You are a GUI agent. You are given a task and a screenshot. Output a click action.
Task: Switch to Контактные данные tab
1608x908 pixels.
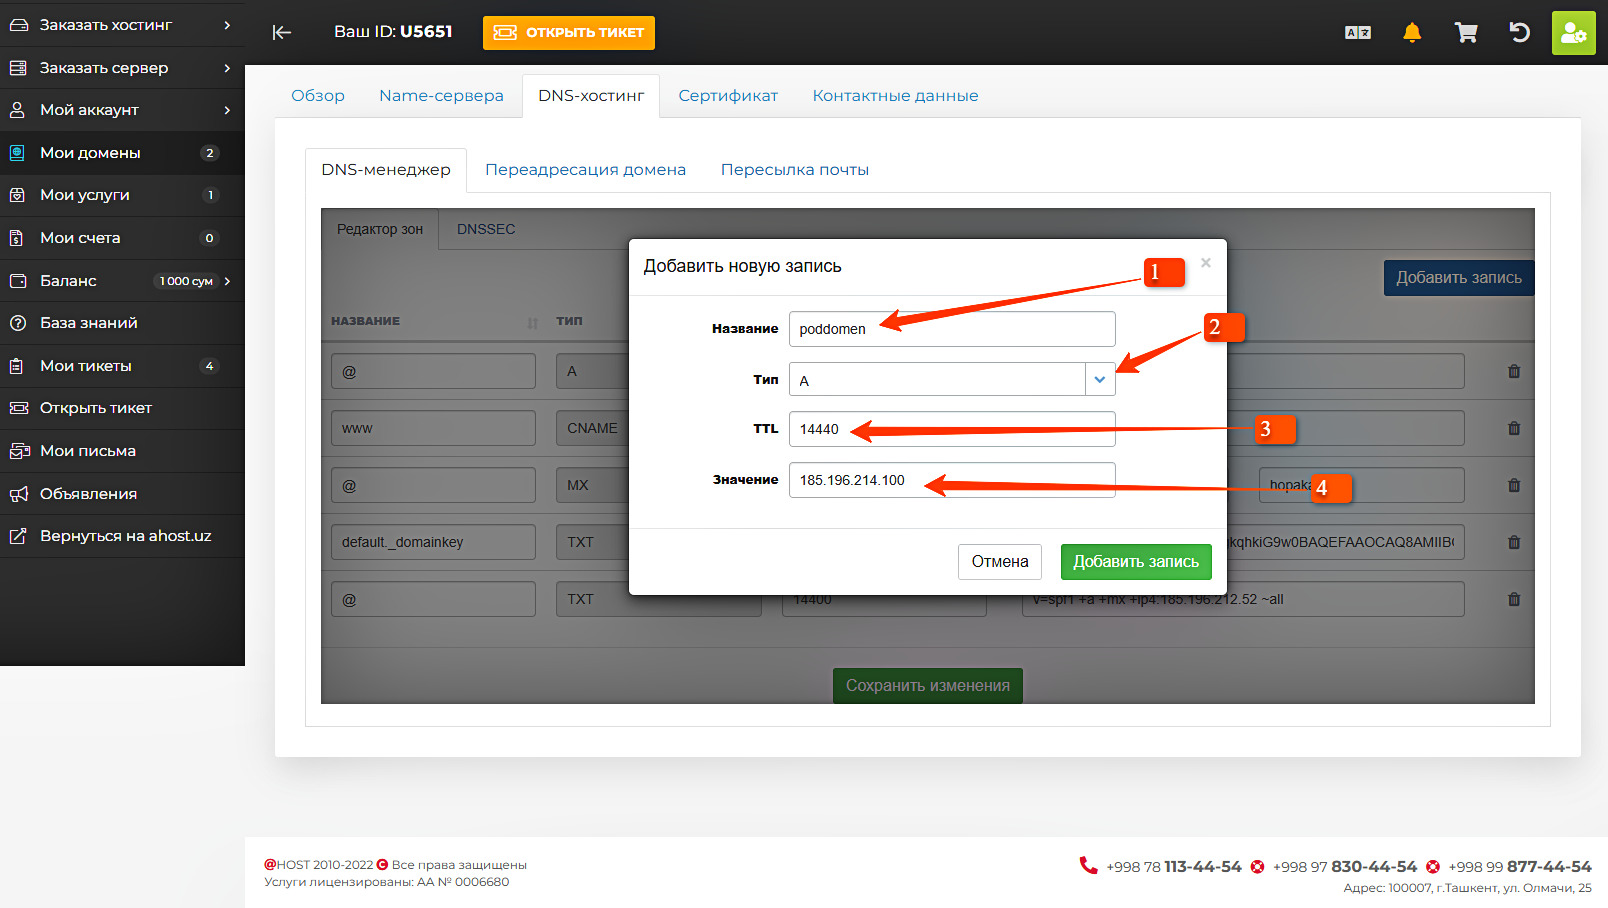pos(895,96)
